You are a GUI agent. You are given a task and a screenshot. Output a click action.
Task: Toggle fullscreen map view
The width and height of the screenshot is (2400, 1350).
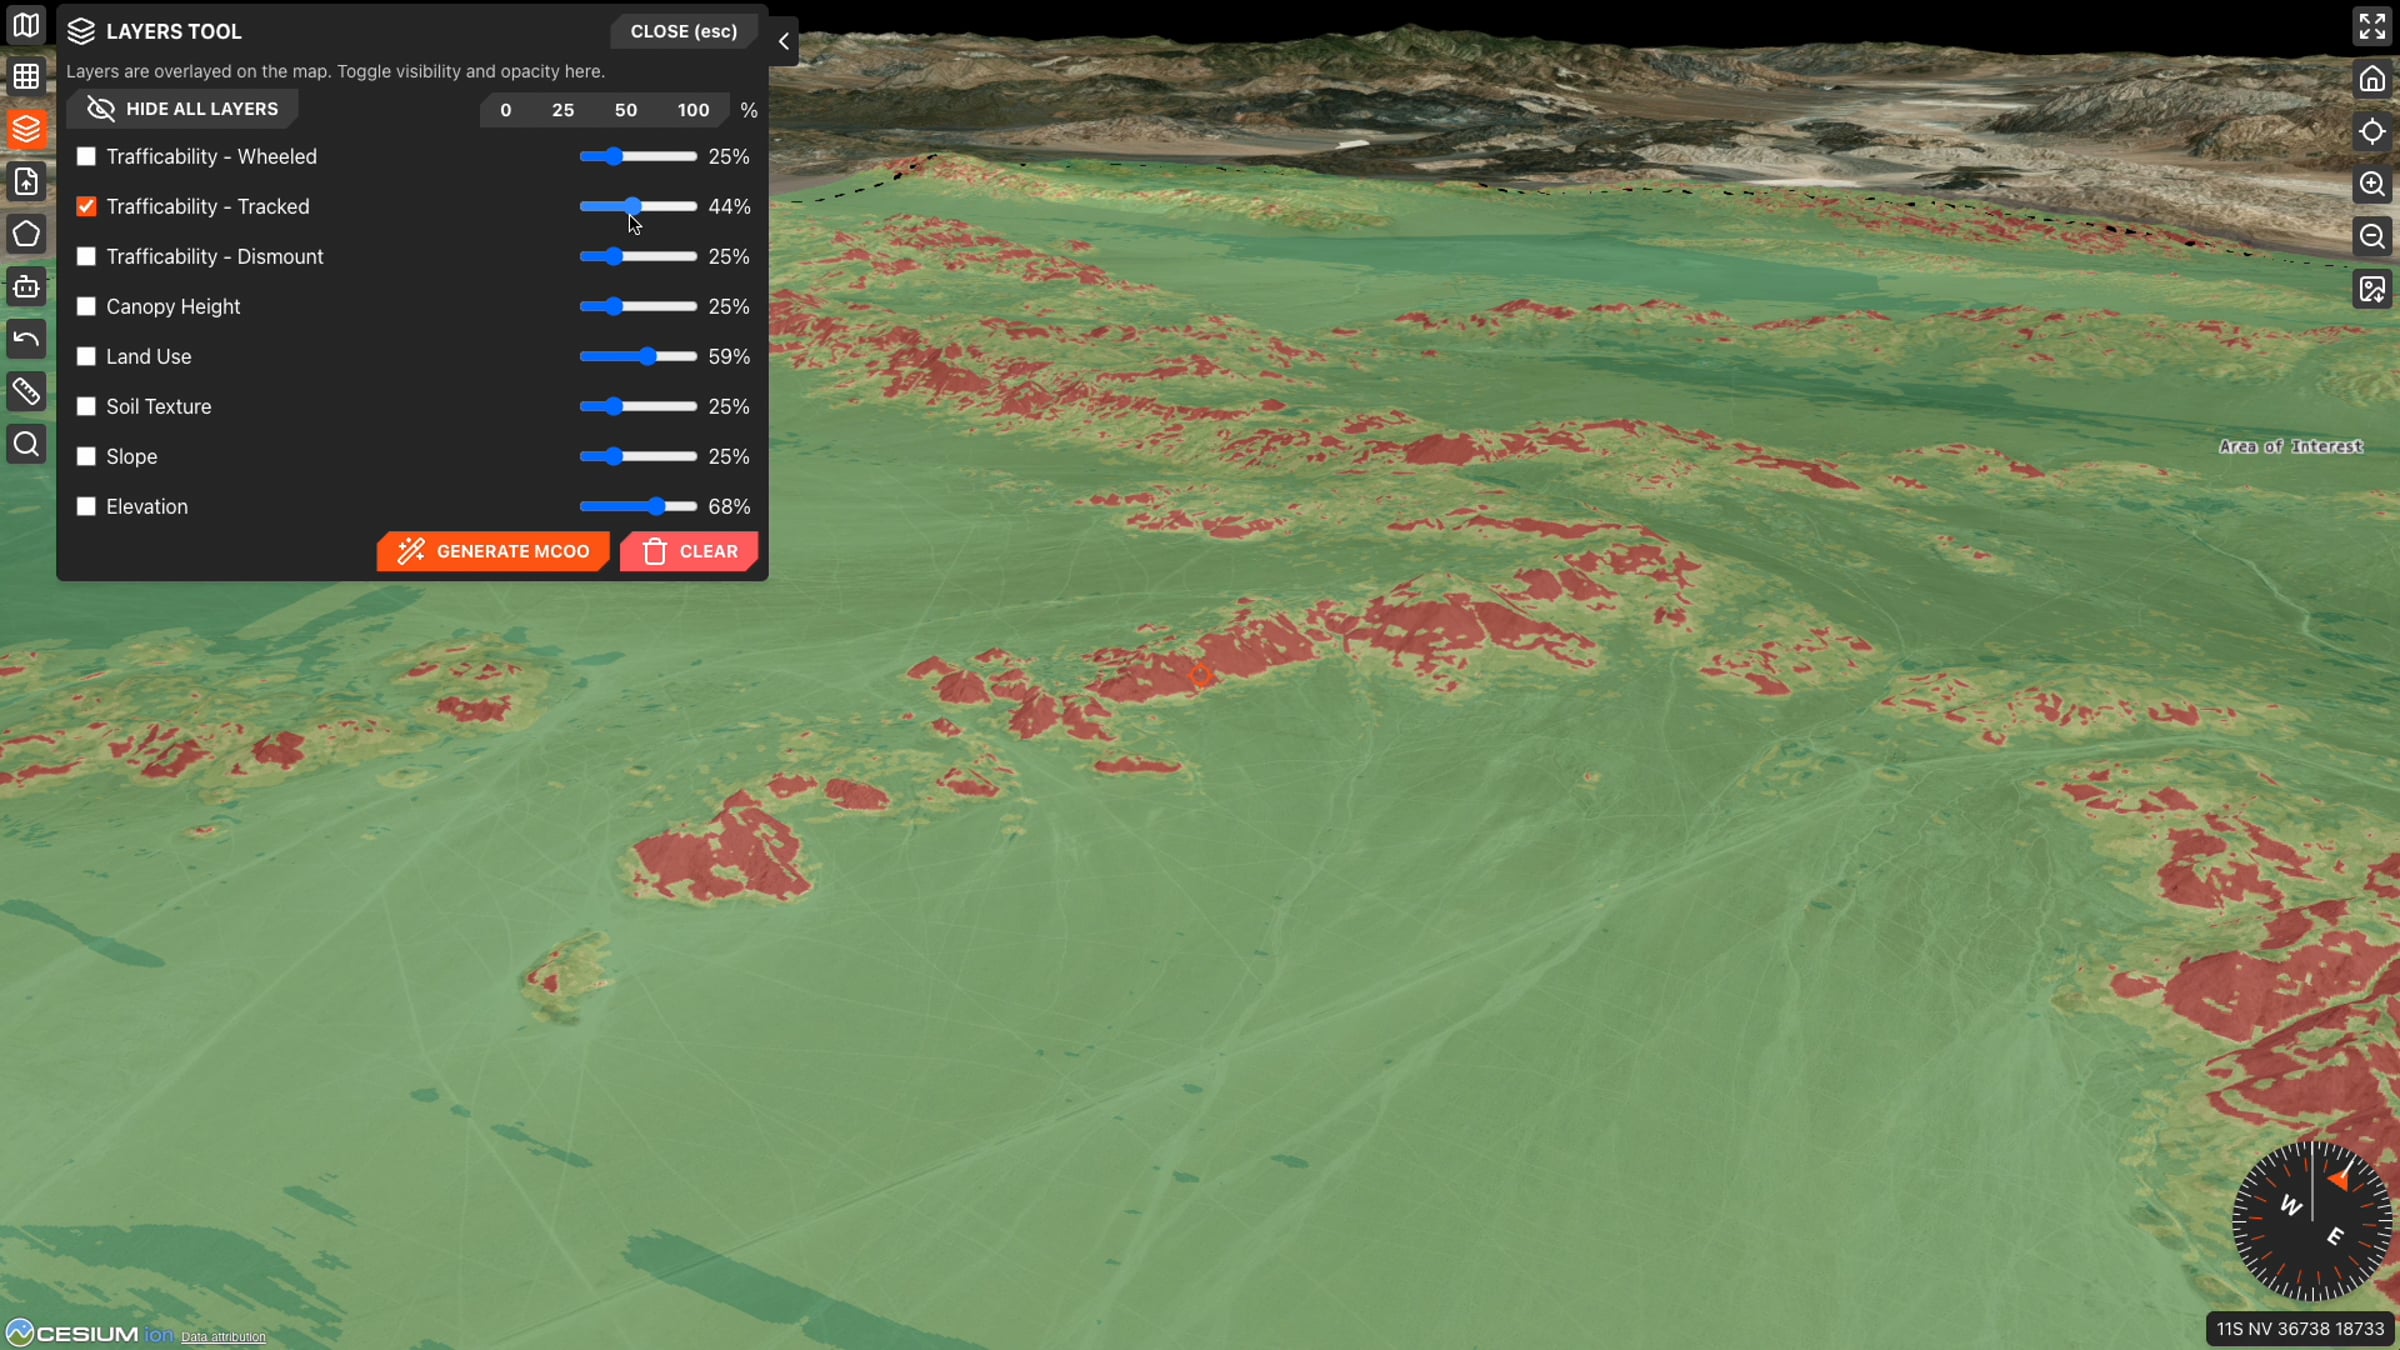[2372, 26]
